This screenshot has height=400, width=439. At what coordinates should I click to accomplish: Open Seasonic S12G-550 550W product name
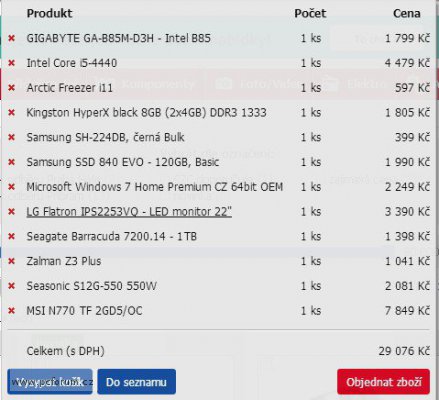(92, 286)
